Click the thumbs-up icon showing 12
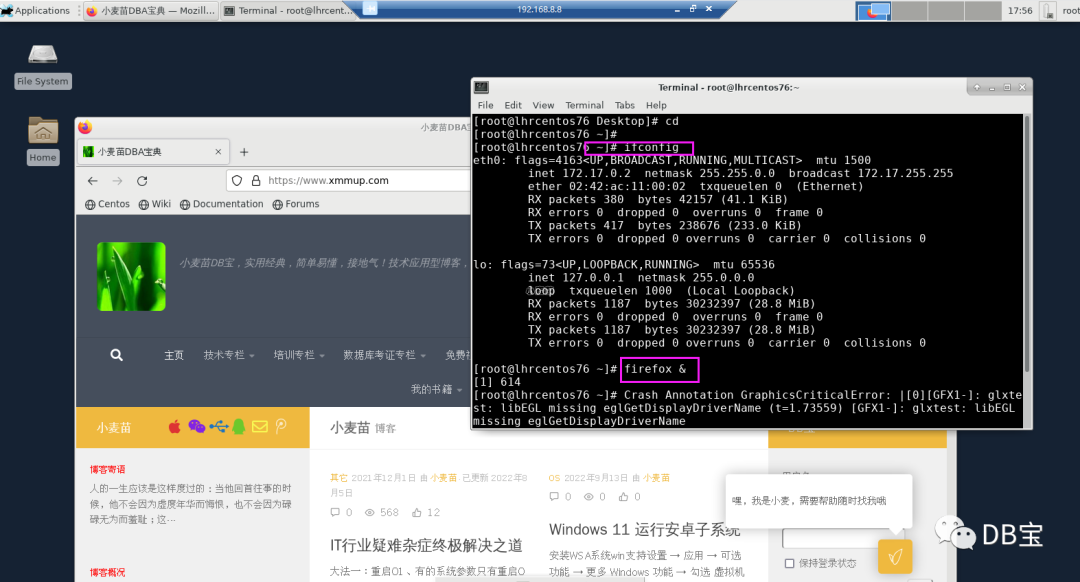This screenshot has width=1080, height=582. click(x=417, y=512)
